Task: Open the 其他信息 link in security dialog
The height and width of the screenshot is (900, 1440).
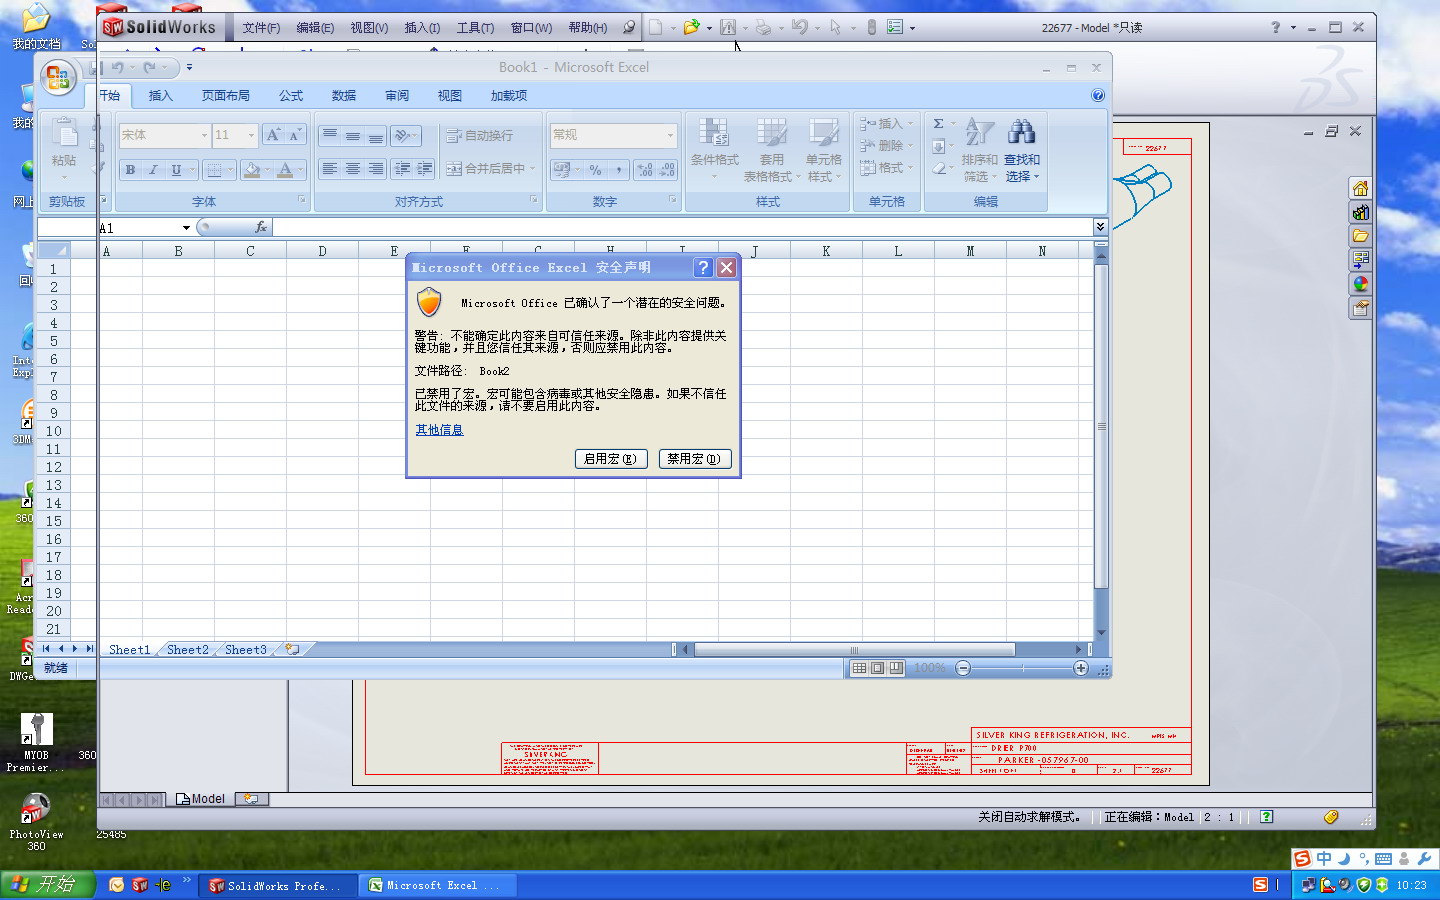Action: click(439, 430)
